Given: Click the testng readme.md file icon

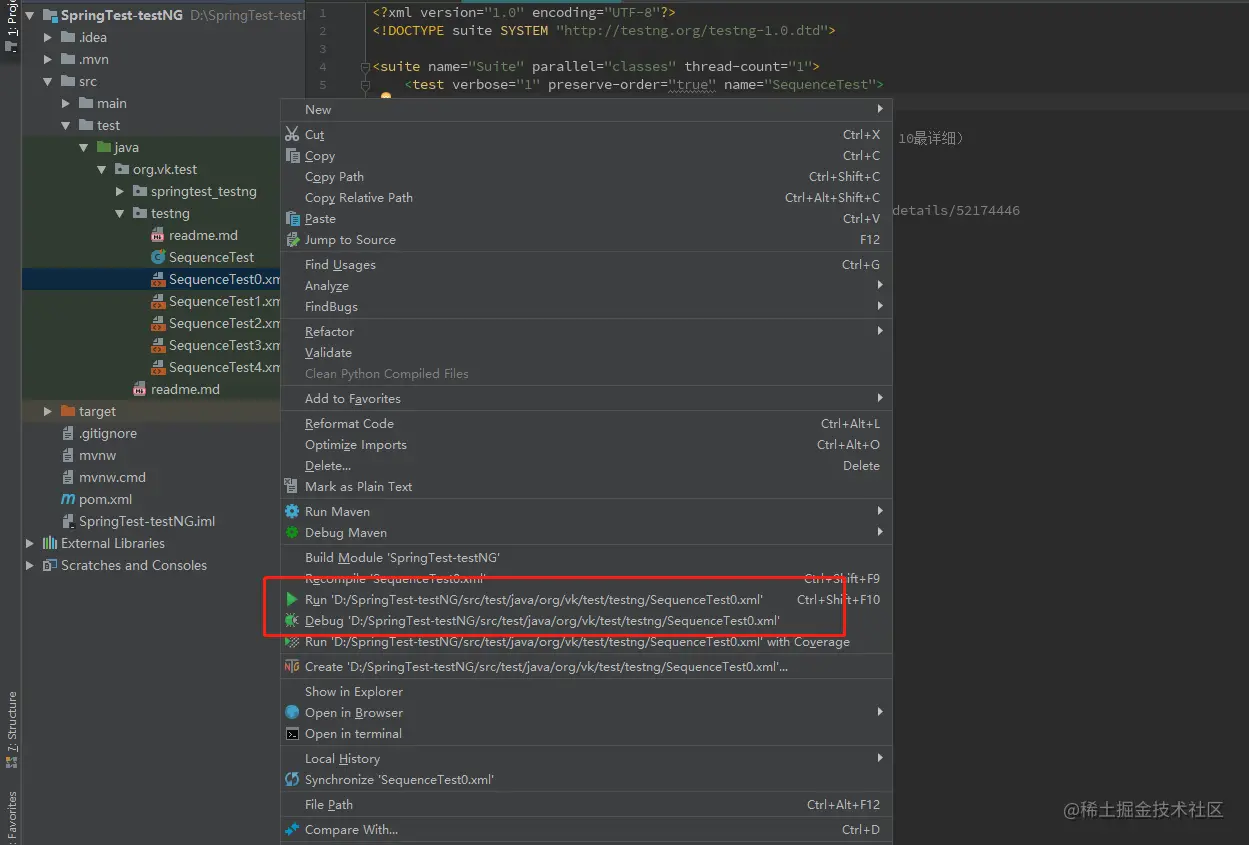Looking at the screenshot, I should pos(158,235).
